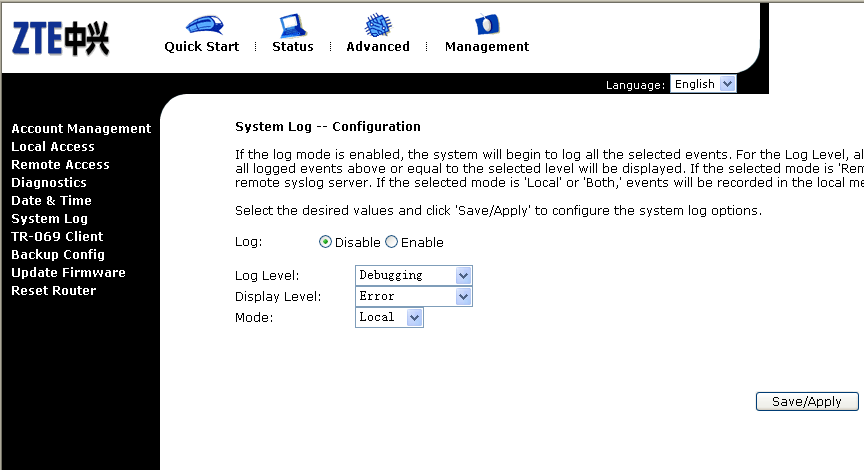Image resolution: width=864 pixels, height=470 pixels.
Task: Open Date & Time settings
Action: click(51, 201)
